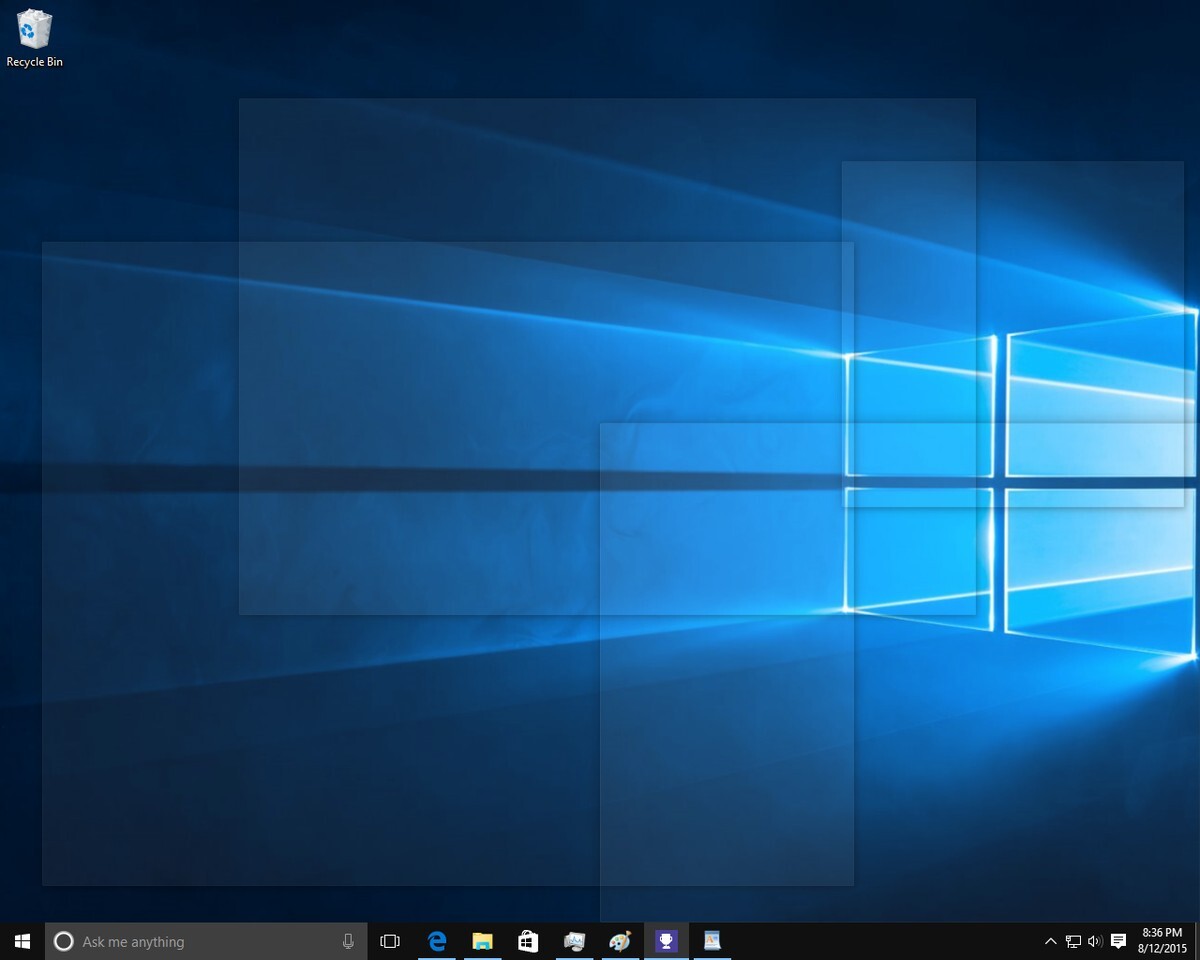Launch the pinned monitor-screen app
Image resolution: width=1200 pixels, height=960 pixels.
[574, 941]
